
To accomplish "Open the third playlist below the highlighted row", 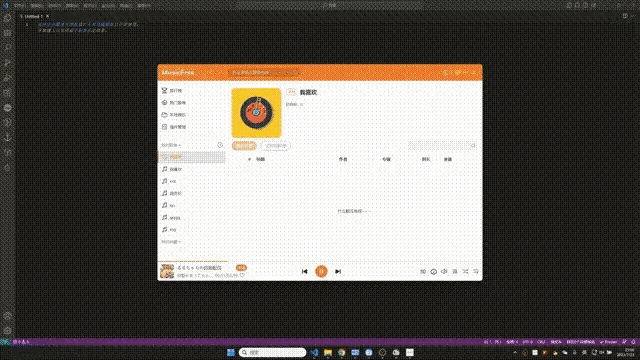I will [191, 193].
